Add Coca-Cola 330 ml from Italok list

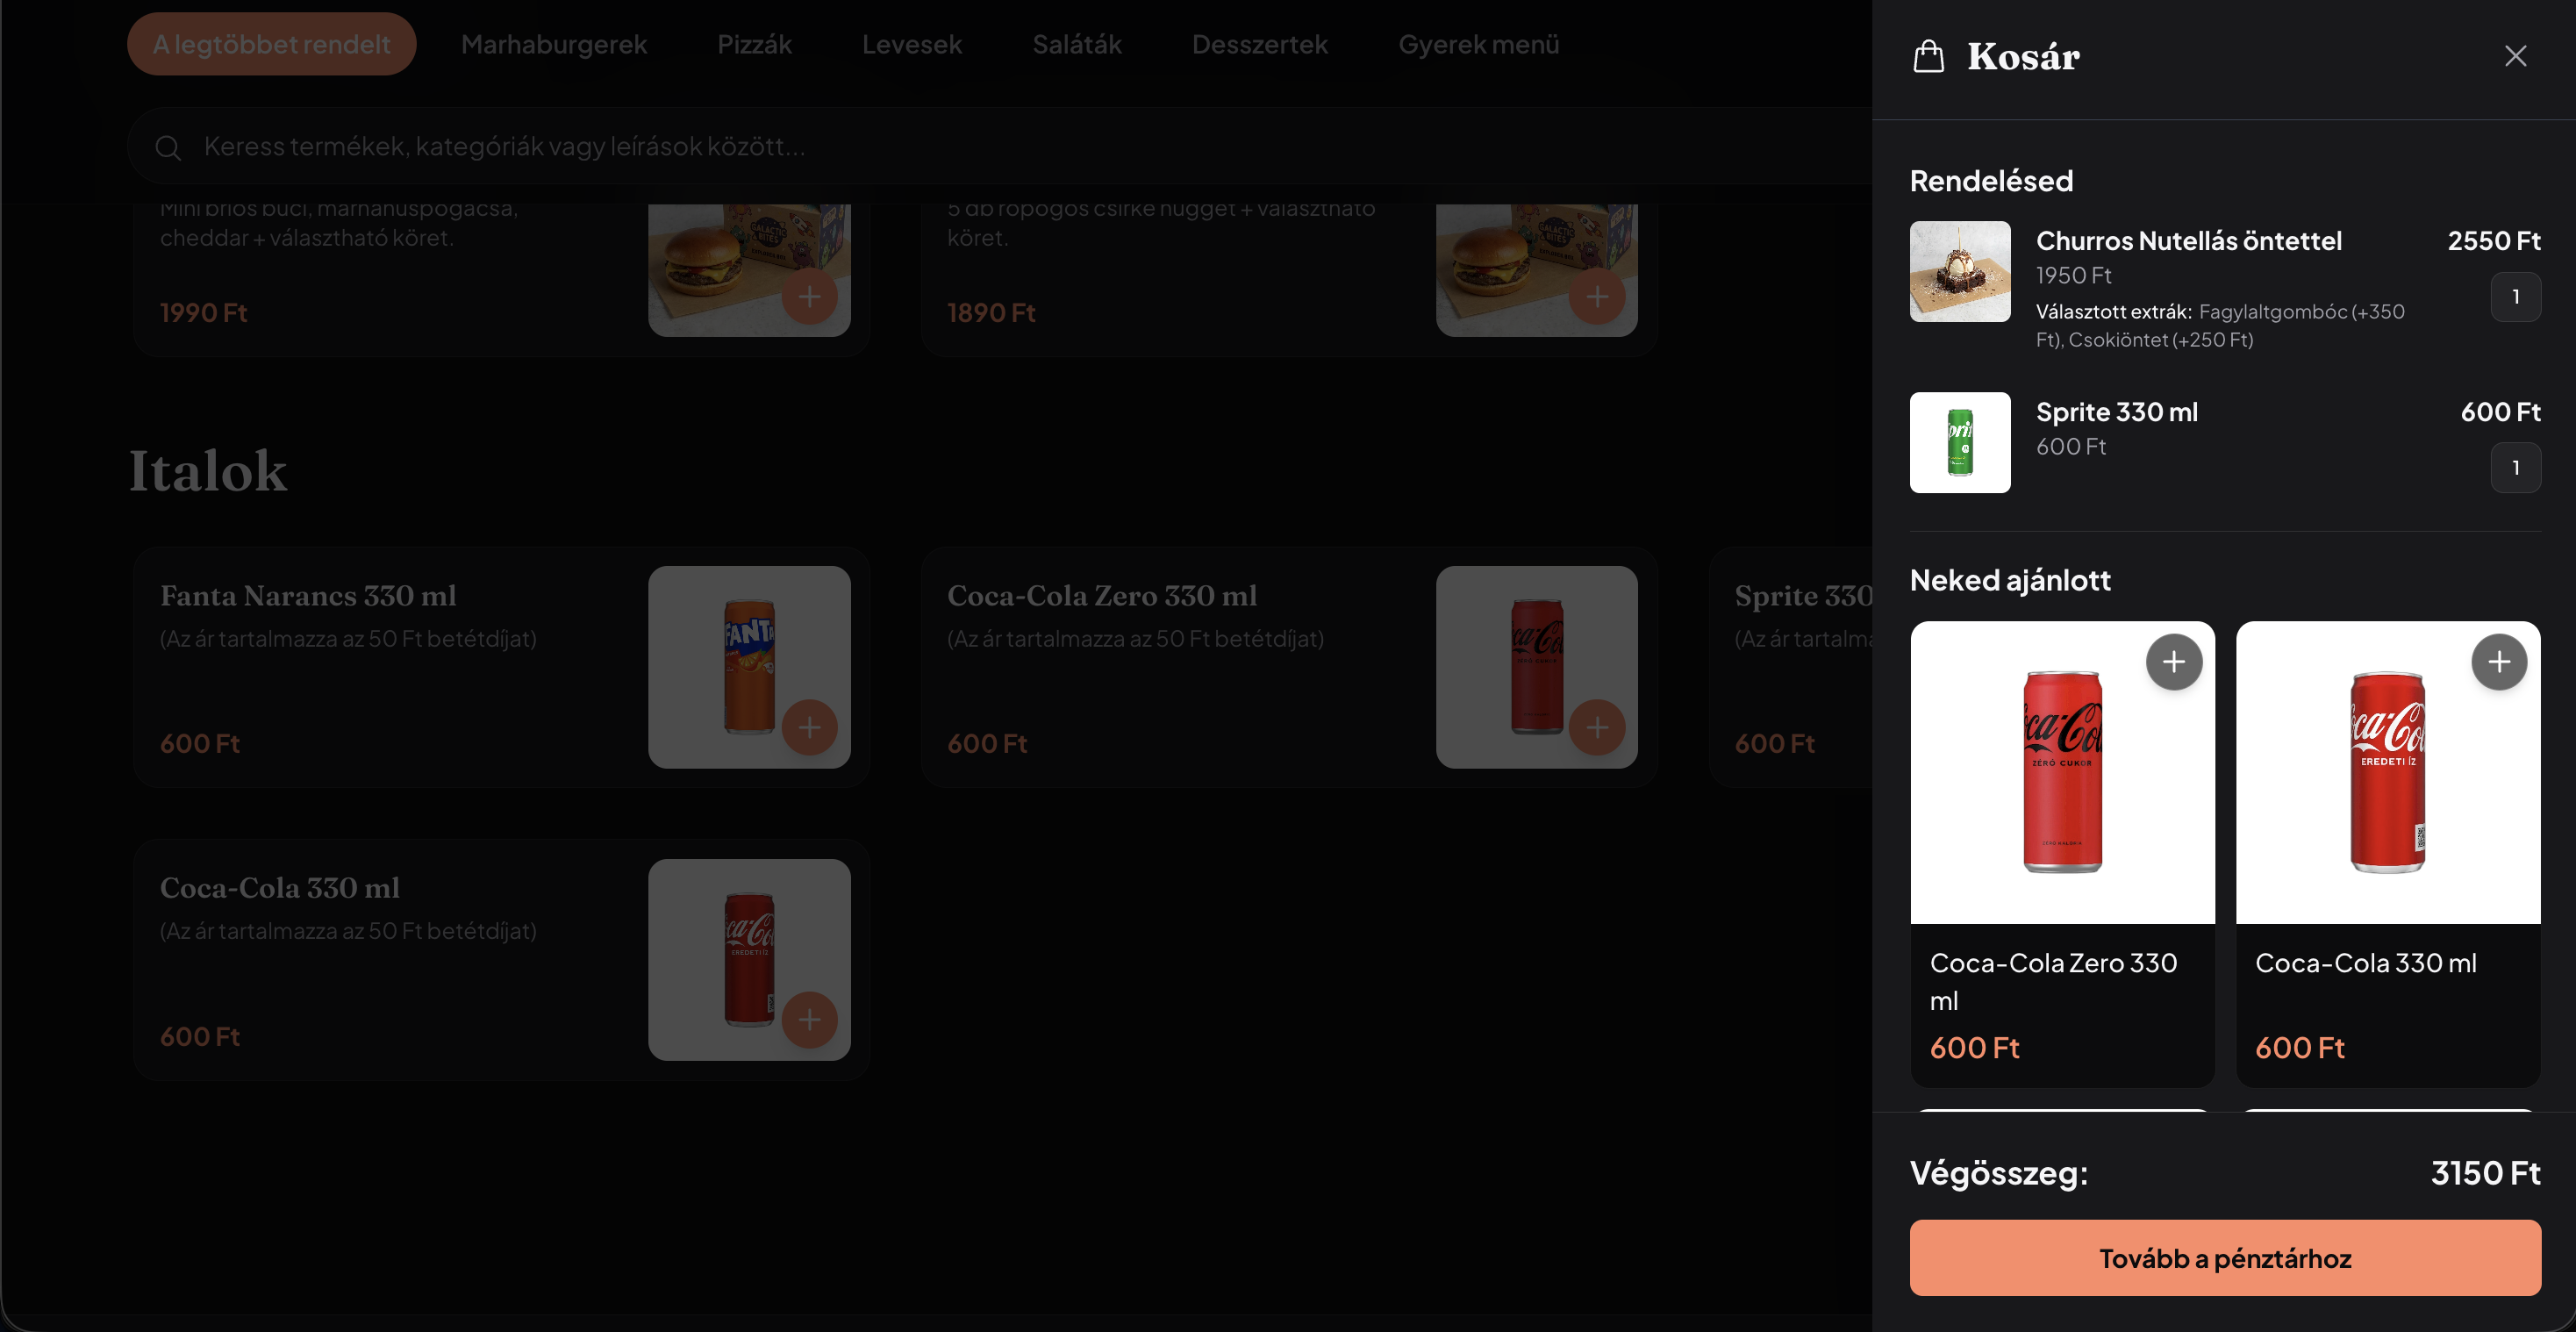[809, 1019]
